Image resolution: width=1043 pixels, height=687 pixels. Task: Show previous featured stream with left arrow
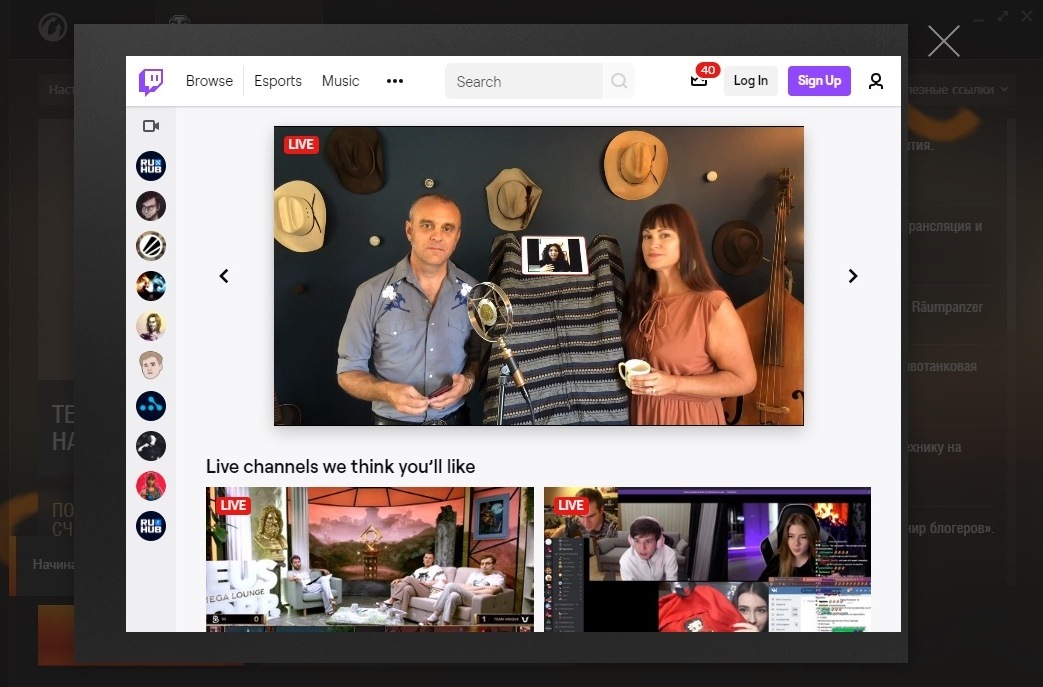click(x=224, y=276)
